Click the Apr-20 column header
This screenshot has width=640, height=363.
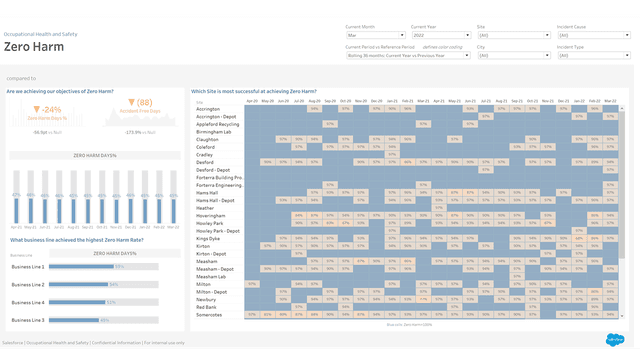(252, 101)
